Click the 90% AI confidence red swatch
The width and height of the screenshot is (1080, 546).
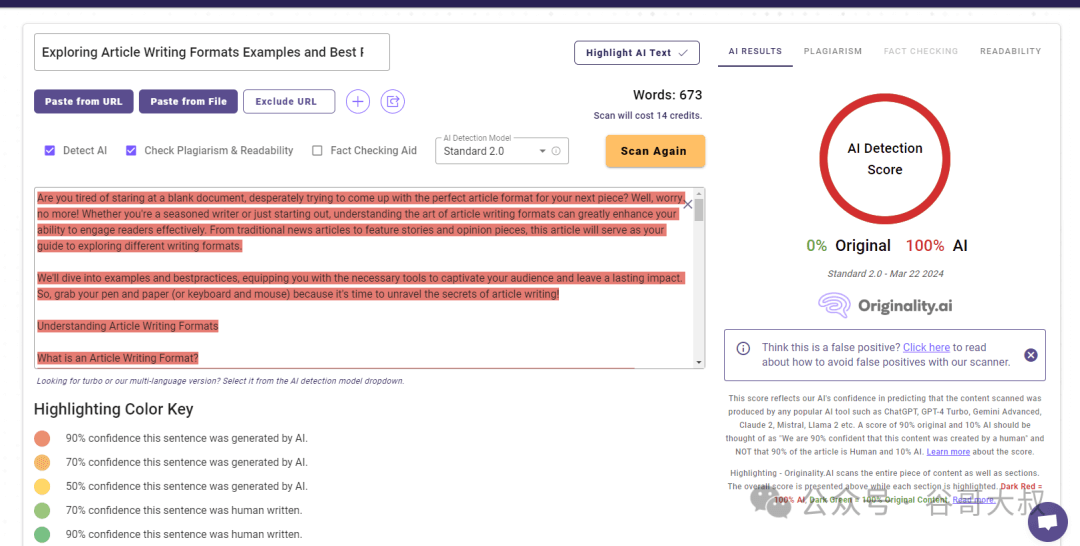pyautogui.click(x=42, y=439)
